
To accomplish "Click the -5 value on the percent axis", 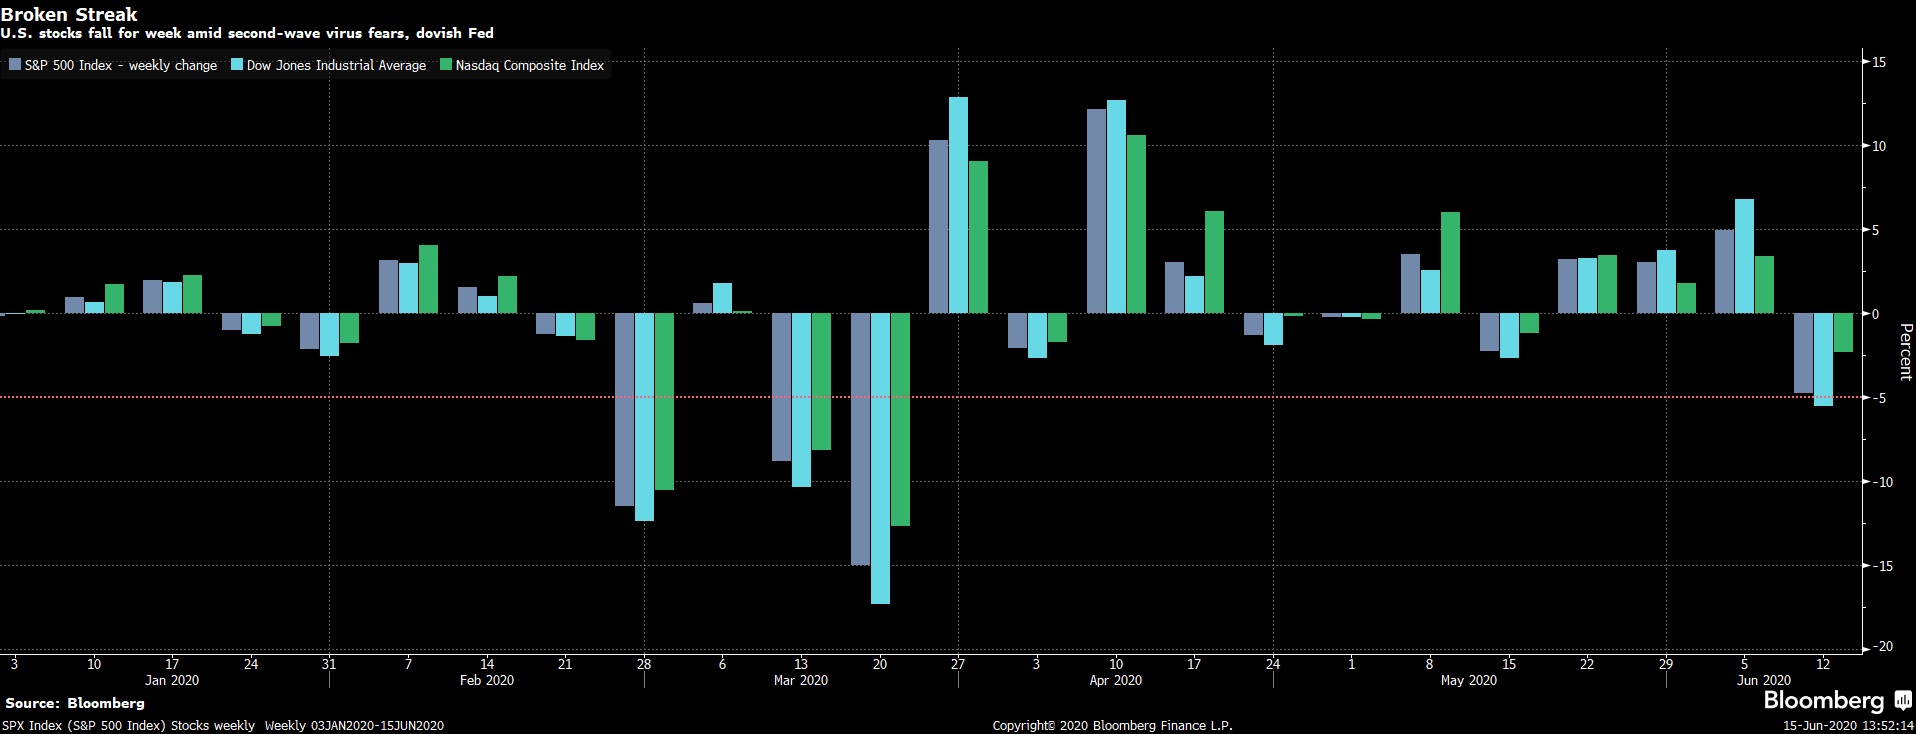I will [1878, 398].
